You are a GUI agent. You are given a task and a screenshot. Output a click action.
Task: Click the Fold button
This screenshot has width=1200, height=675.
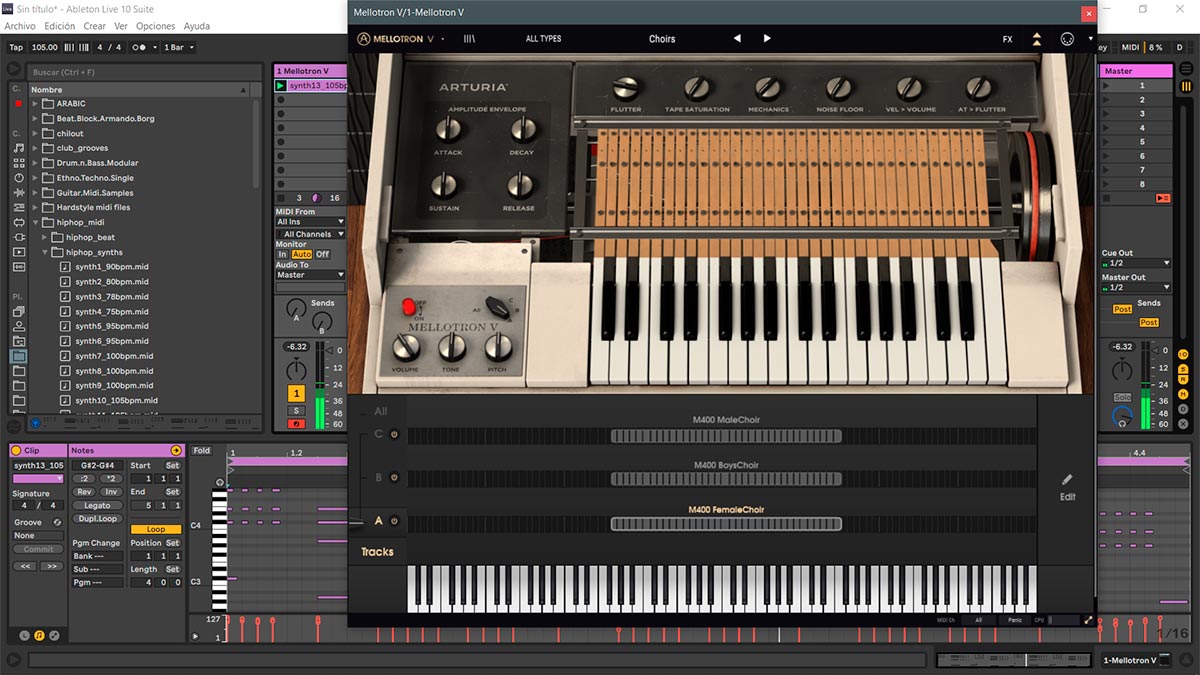point(202,451)
